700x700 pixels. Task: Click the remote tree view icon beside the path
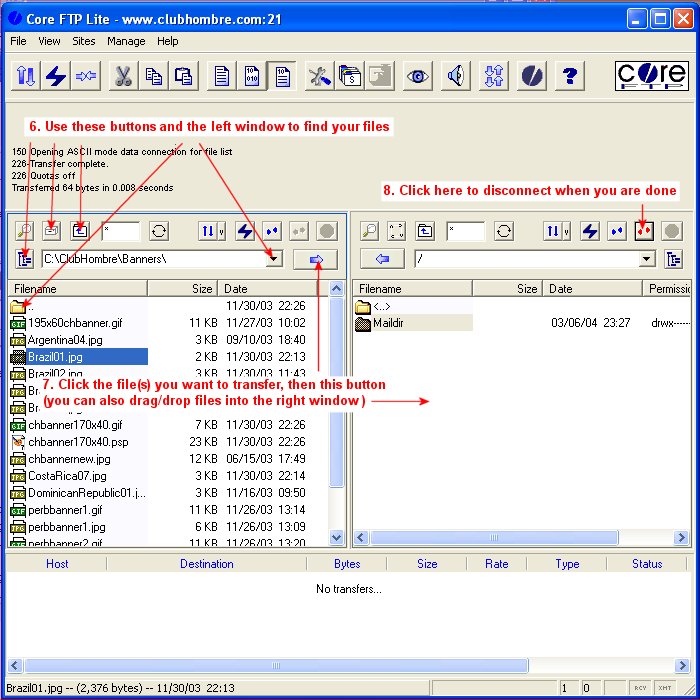pos(673,259)
